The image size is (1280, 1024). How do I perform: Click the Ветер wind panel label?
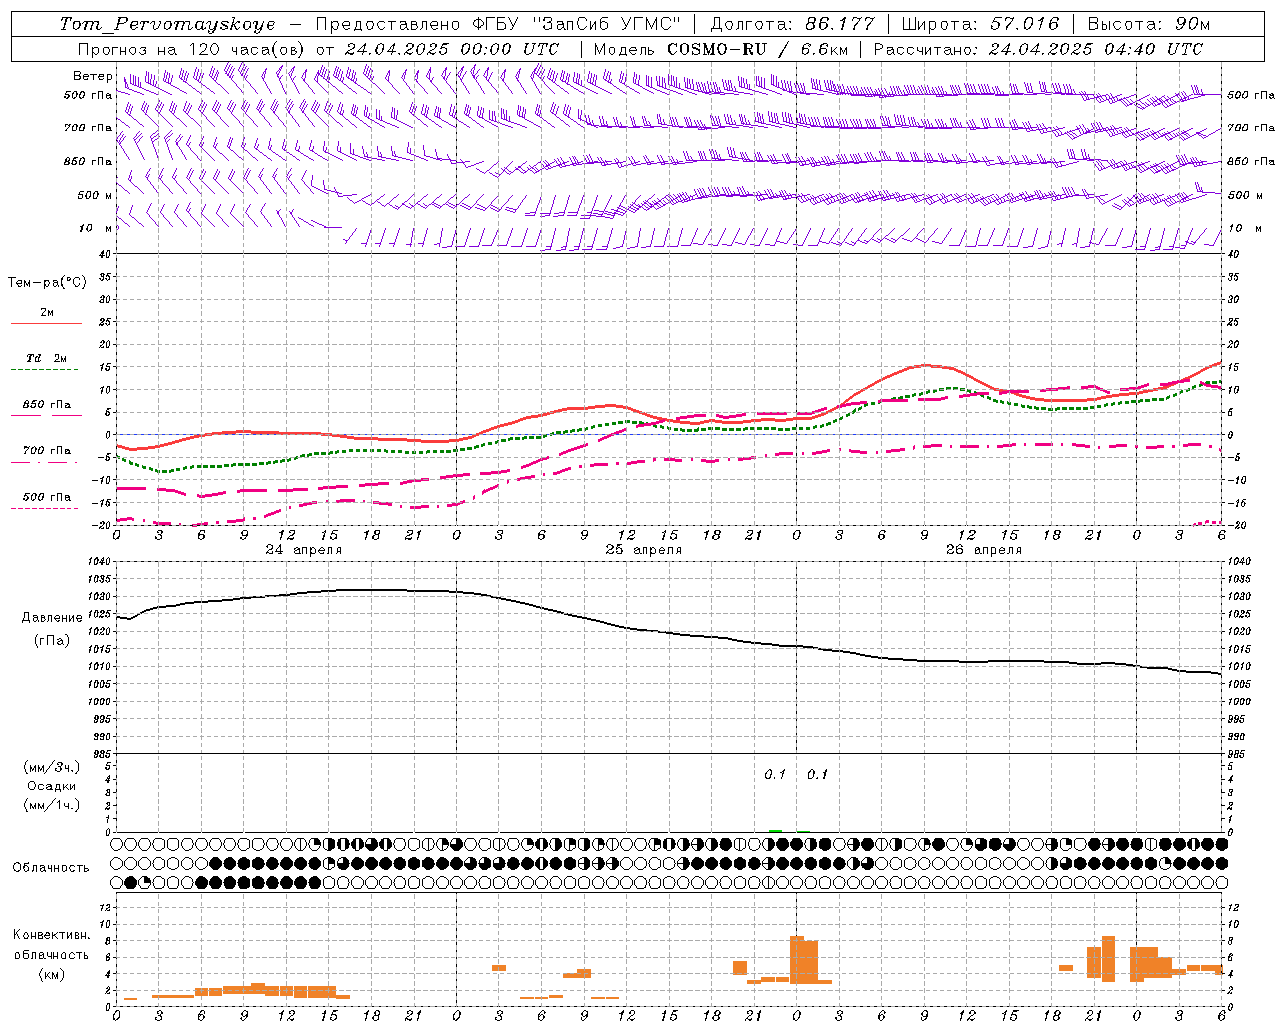click(x=92, y=76)
